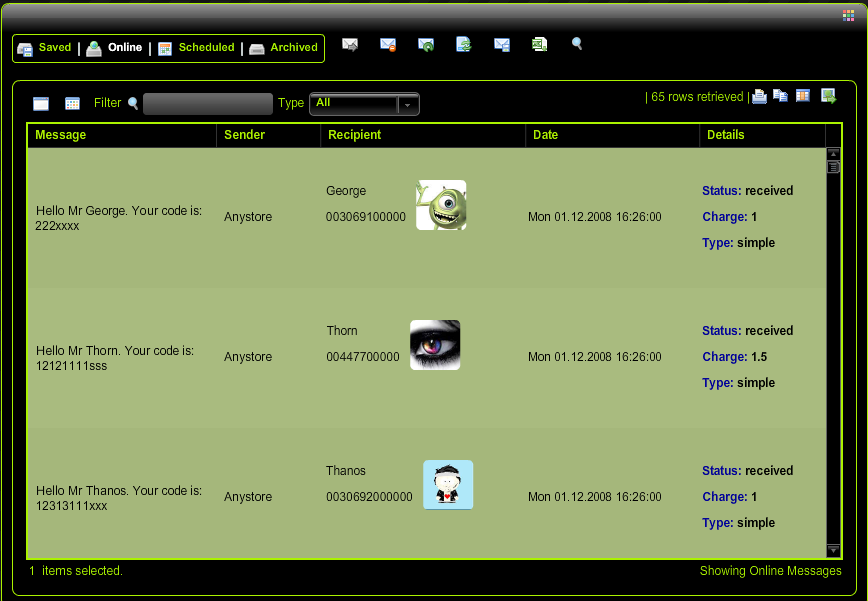This screenshot has height=601, width=868.
Task: Click the export image icon with green arrow
Action: (x=828, y=96)
